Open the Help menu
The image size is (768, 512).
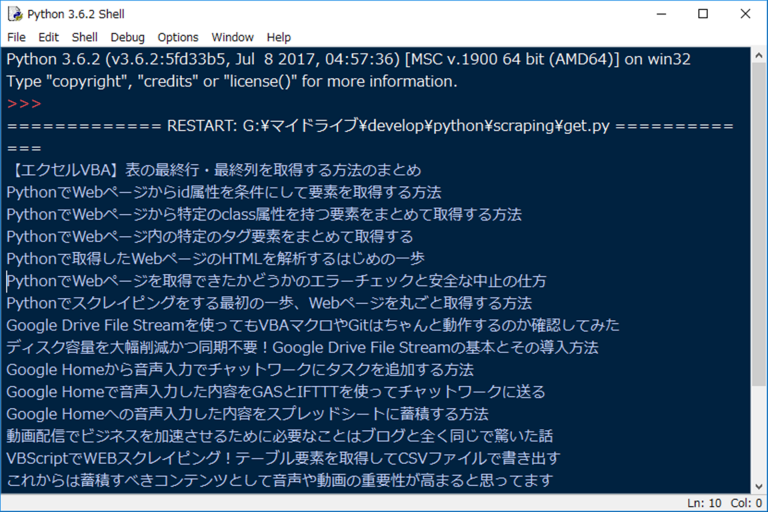click(x=279, y=37)
